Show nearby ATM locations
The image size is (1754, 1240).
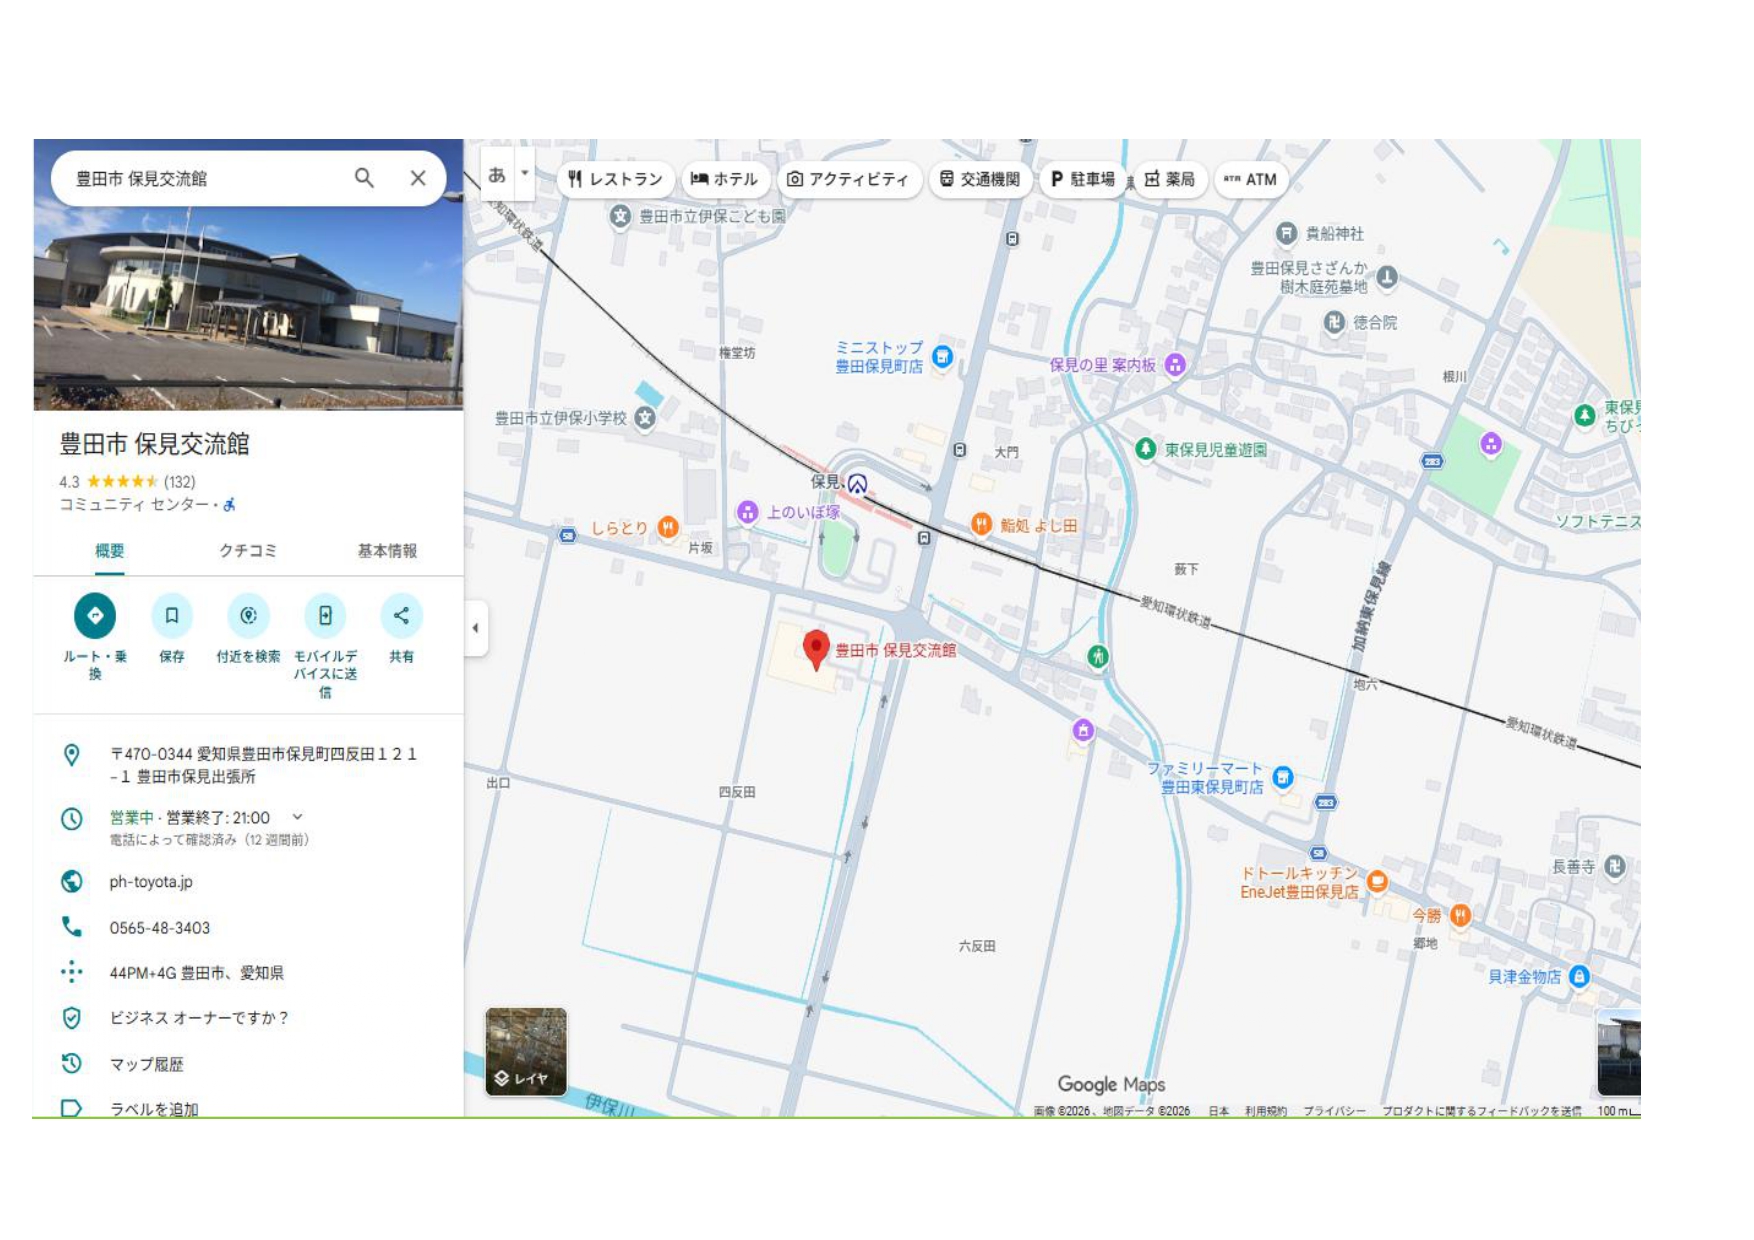[1250, 179]
